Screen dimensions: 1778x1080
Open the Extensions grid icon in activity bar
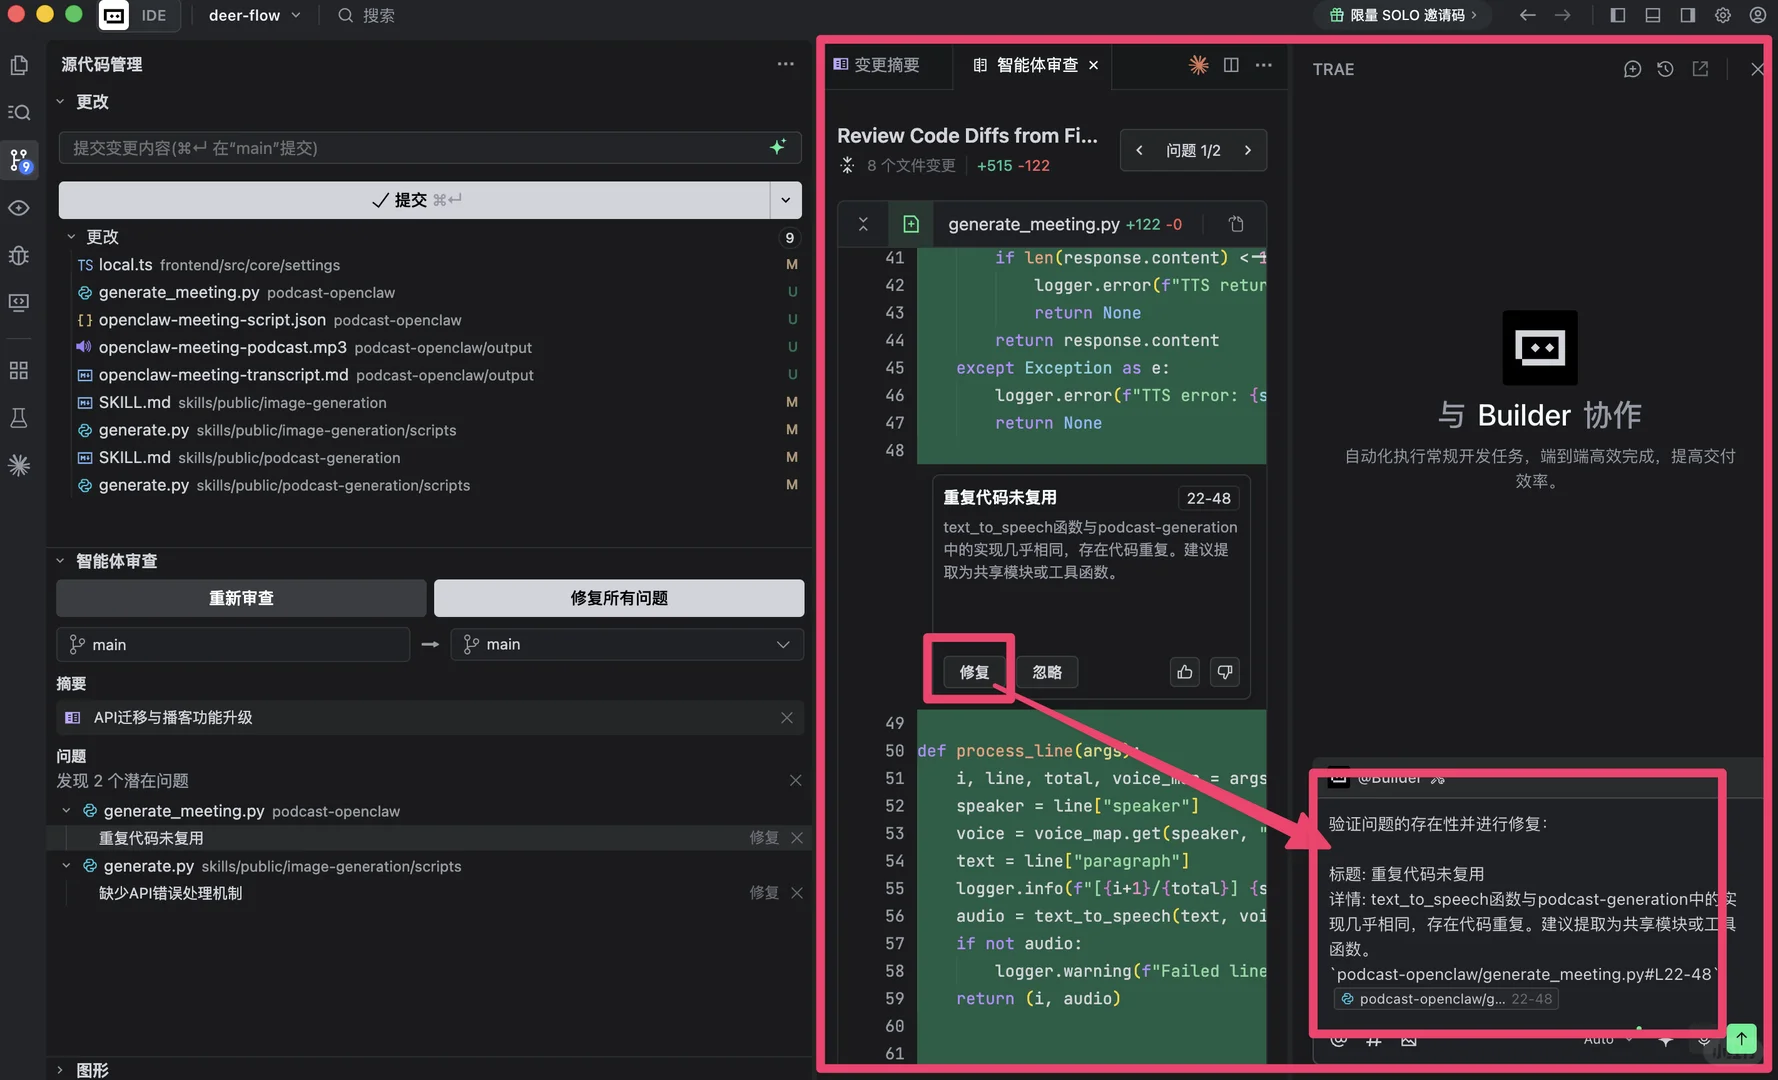19,370
